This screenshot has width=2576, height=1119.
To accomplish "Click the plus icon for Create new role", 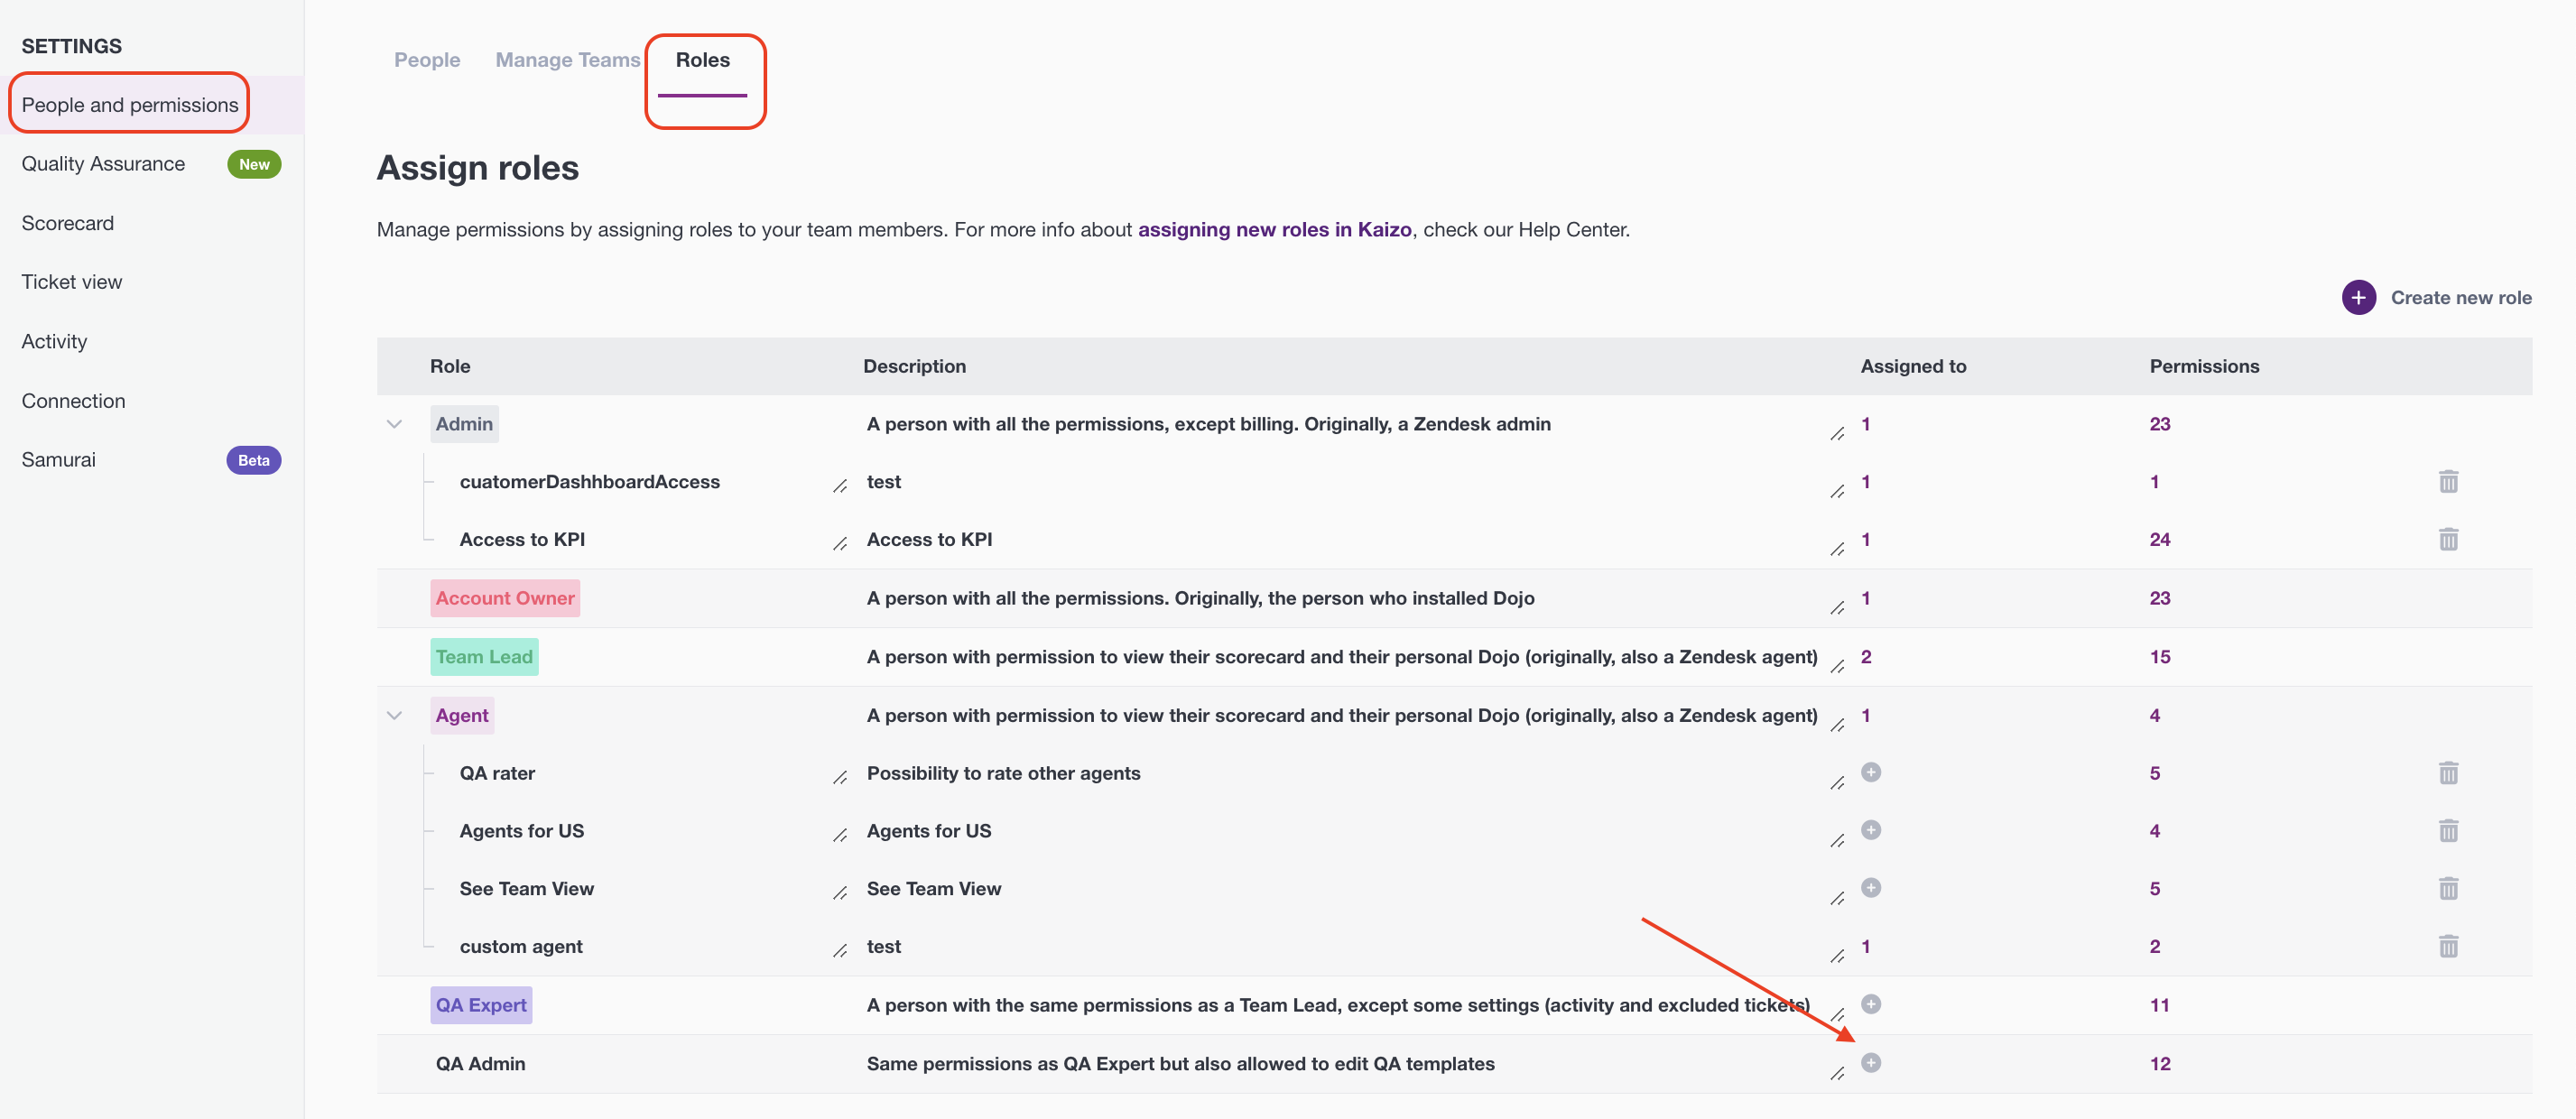I will (x=2358, y=297).
